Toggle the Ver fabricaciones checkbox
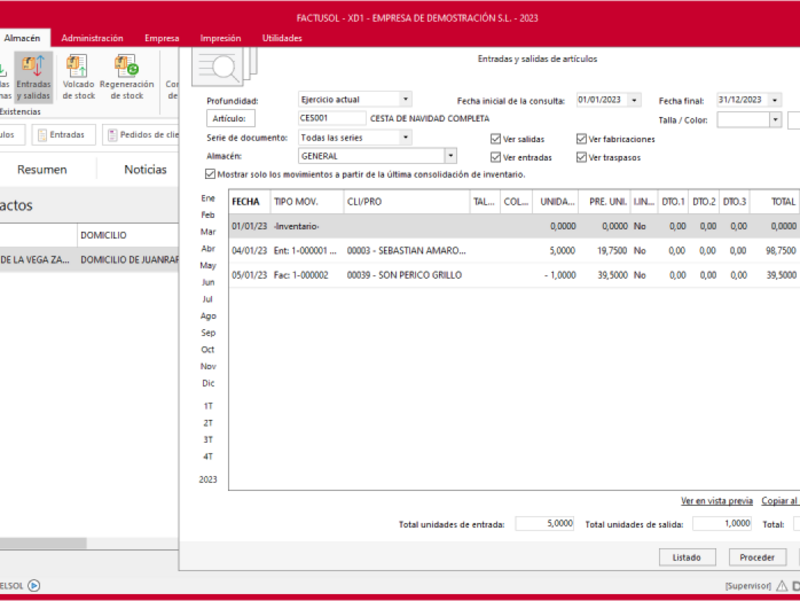 tap(582, 139)
